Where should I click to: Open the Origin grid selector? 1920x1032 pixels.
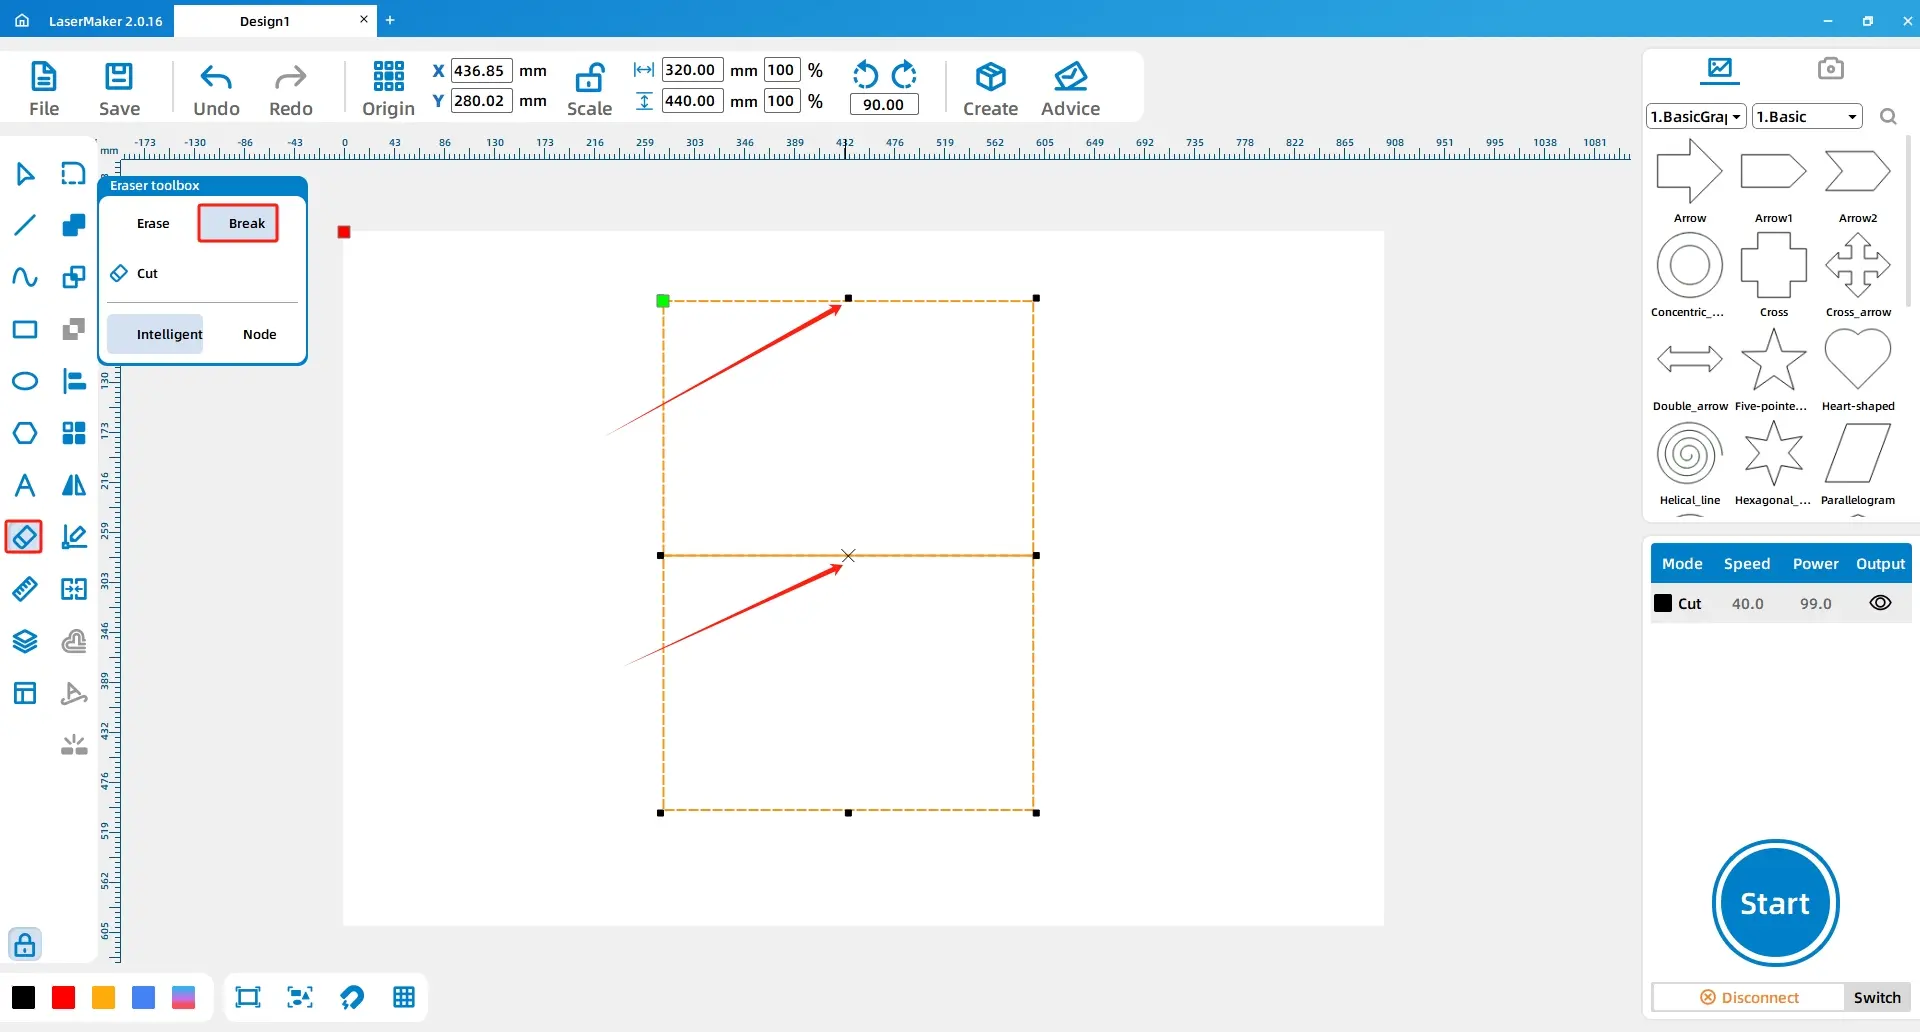388,76
